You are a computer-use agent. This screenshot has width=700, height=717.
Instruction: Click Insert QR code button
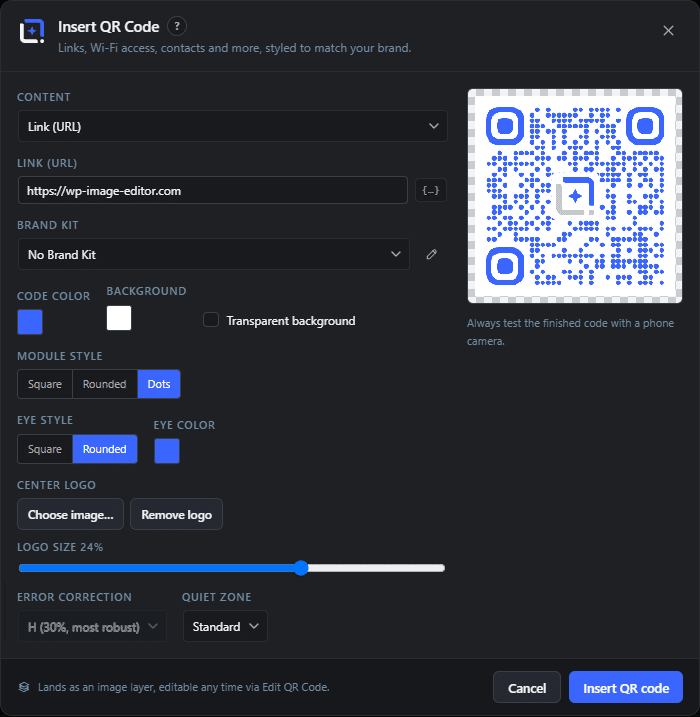click(x=626, y=688)
